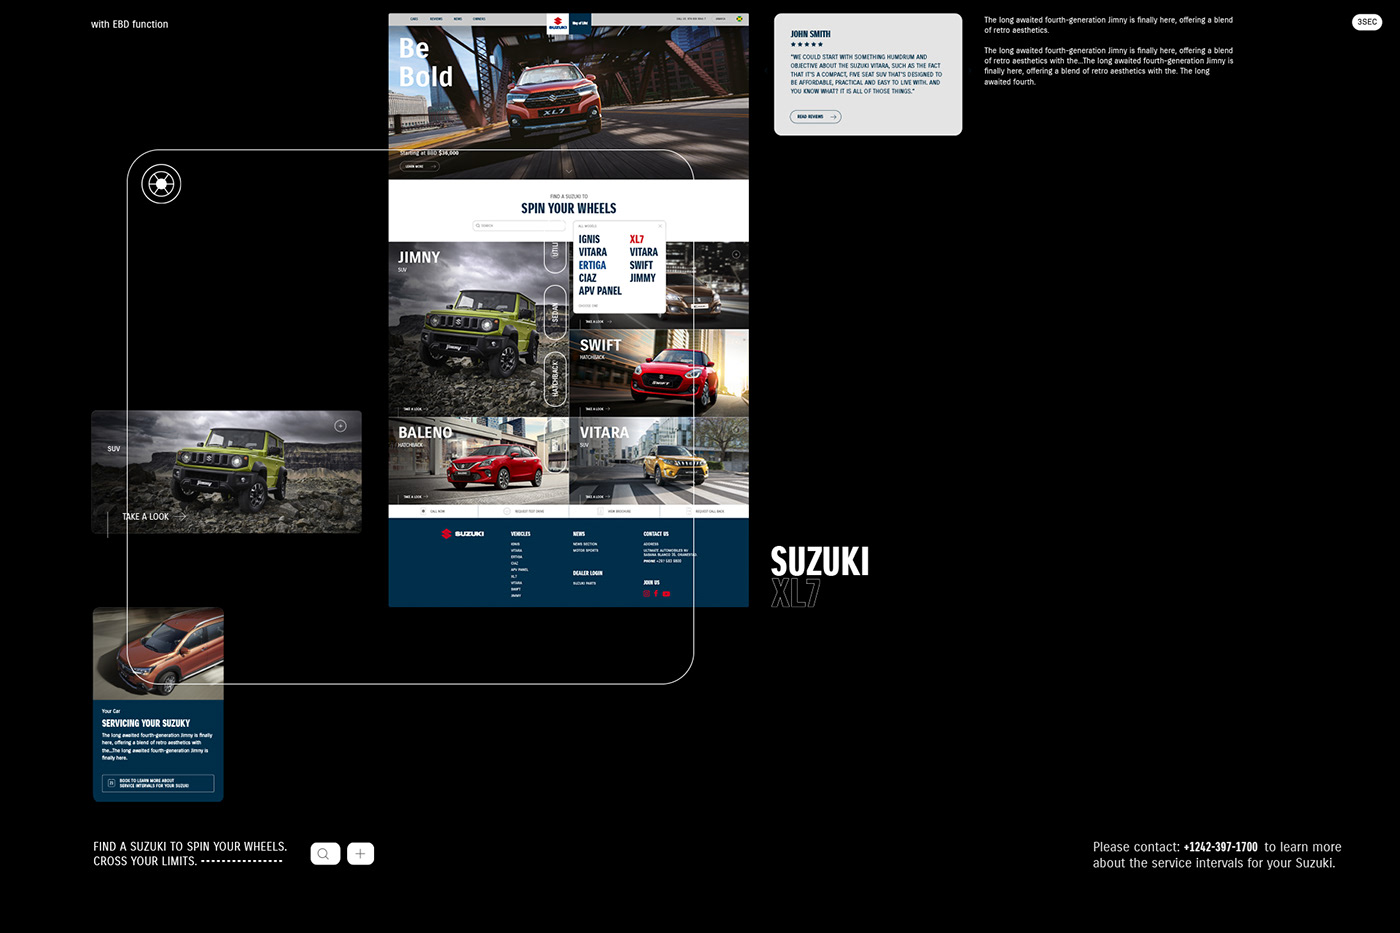Click the plus circle on the sedan card
This screenshot has width=1400, height=933.
click(x=736, y=254)
